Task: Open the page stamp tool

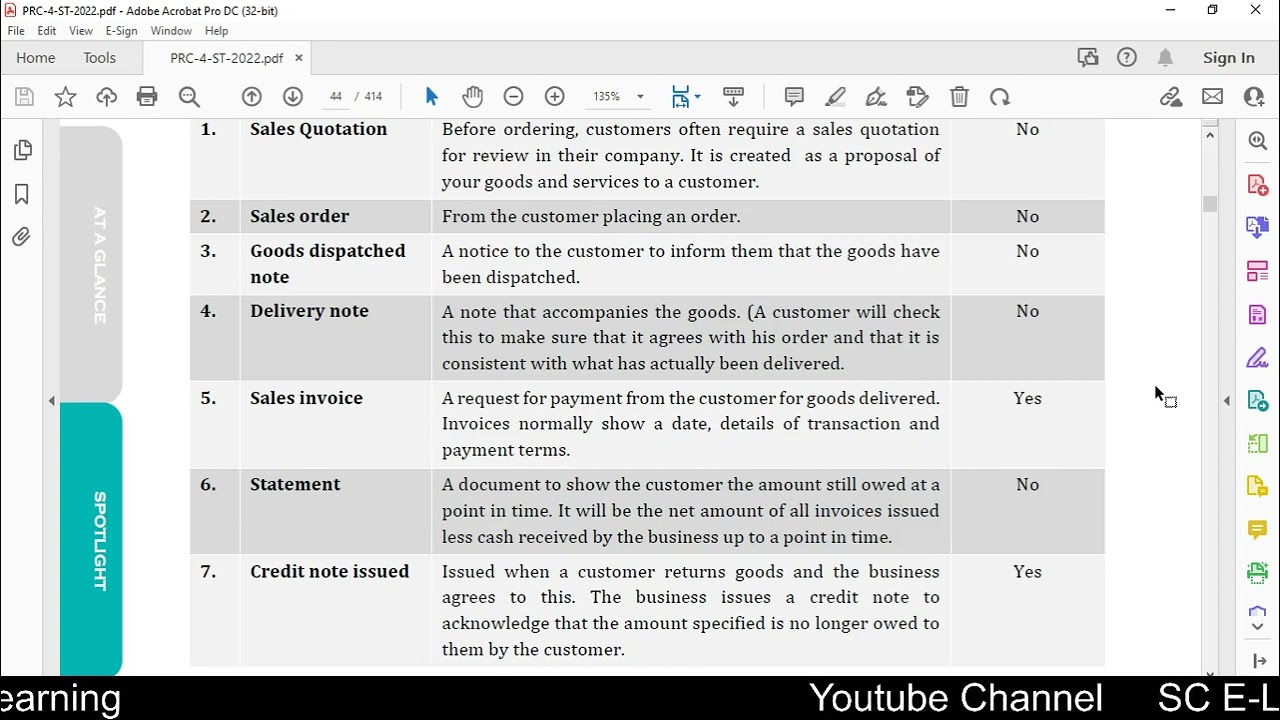Action: 918,97
